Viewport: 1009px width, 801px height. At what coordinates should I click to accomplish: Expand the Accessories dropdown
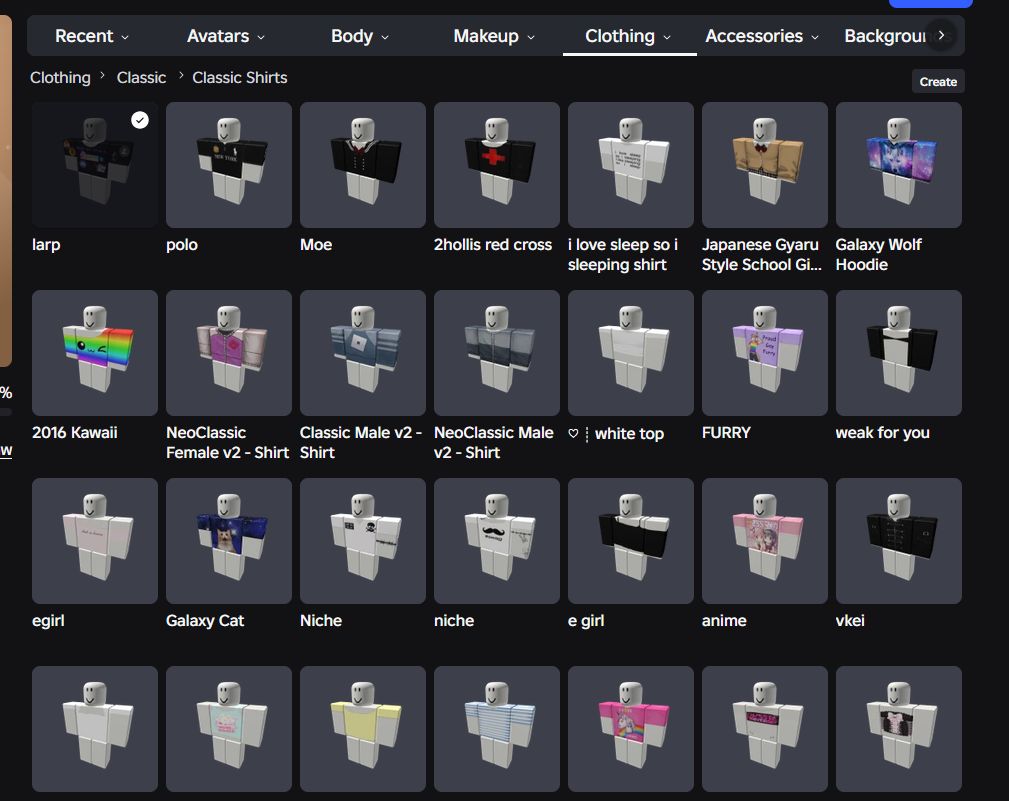[762, 36]
